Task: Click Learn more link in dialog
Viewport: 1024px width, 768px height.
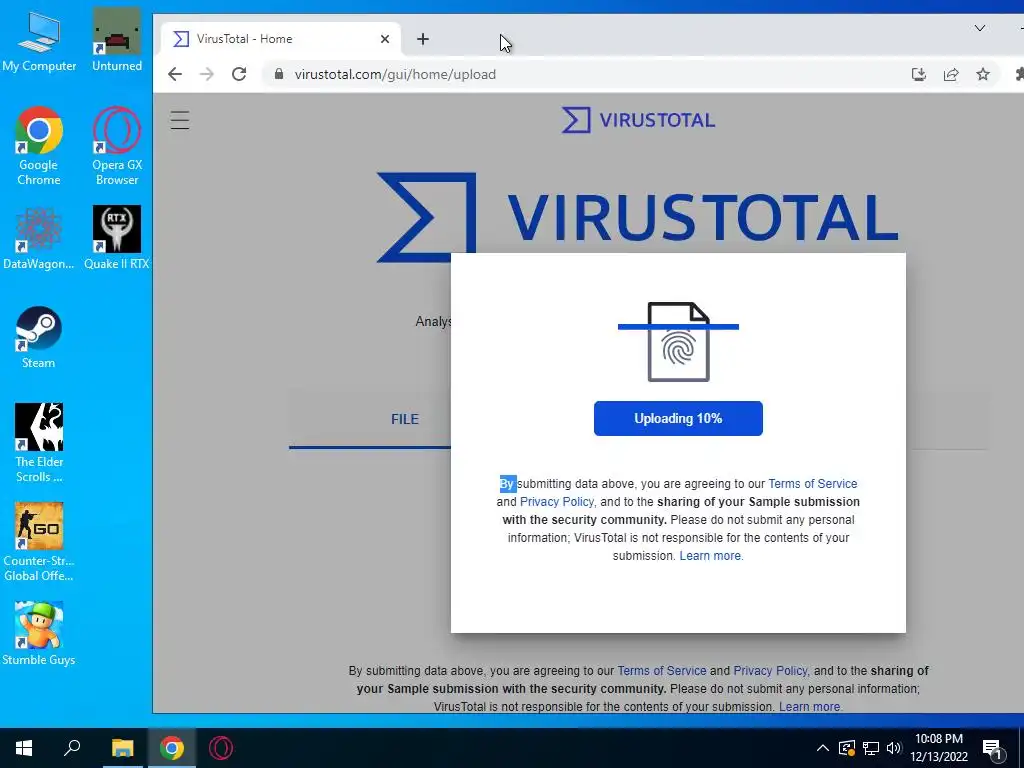Action: point(711,556)
